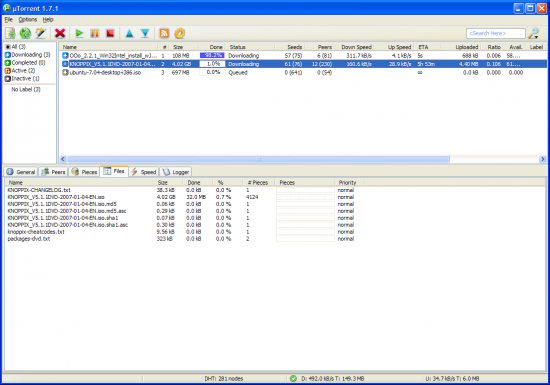This screenshot has height=385, width=550.
Task: Click the green Start torrent icon
Action: [79, 33]
